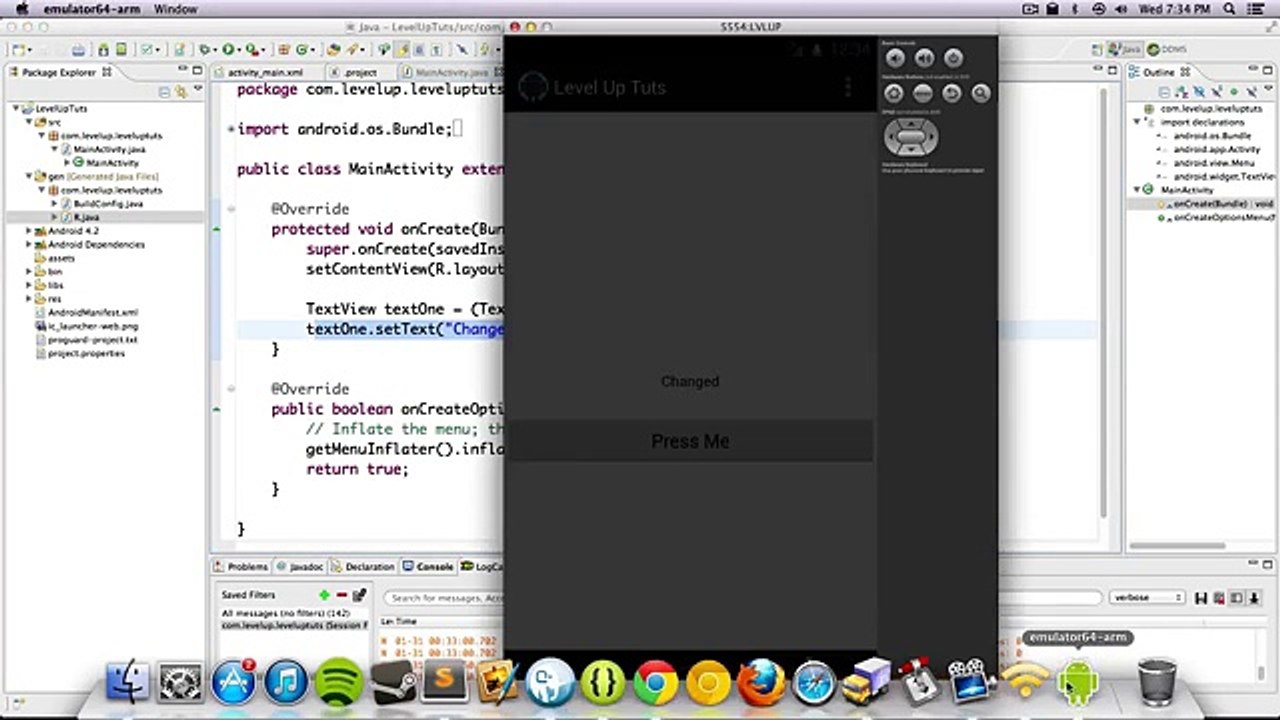Expand the bin folder
Screen dimensions: 1280x720
[x=29, y=271]
